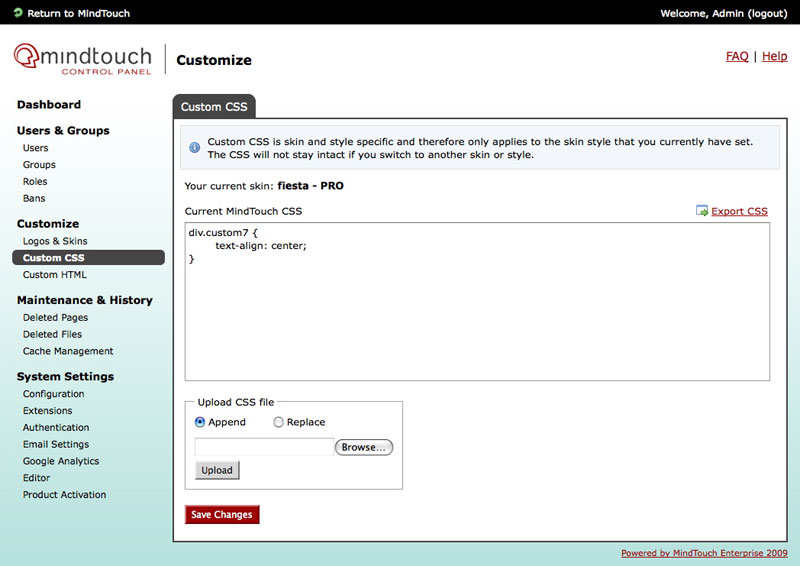Screen dimensions: 800x566
Task: Open Cache Management
Action: pos(68,351)
